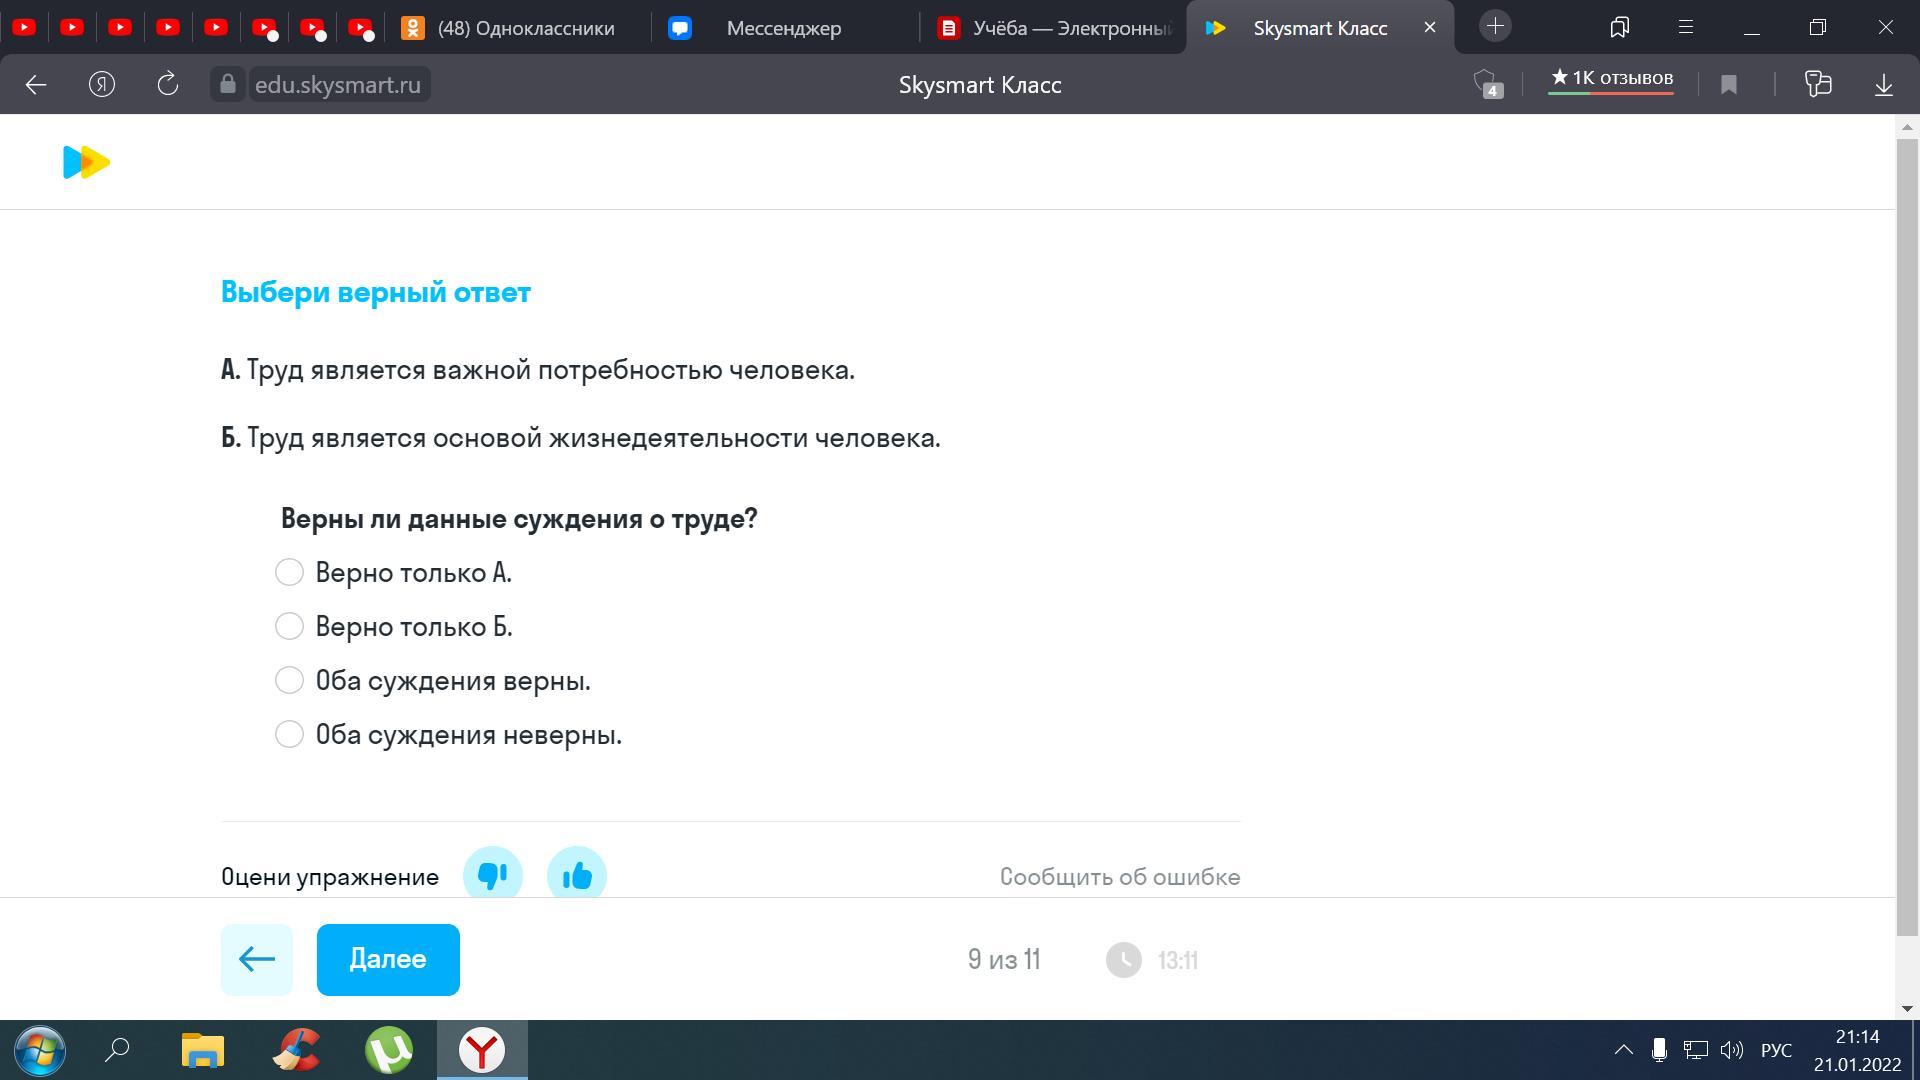
Task: Click the thumbs-up rating icon
Action: (577, 876)
